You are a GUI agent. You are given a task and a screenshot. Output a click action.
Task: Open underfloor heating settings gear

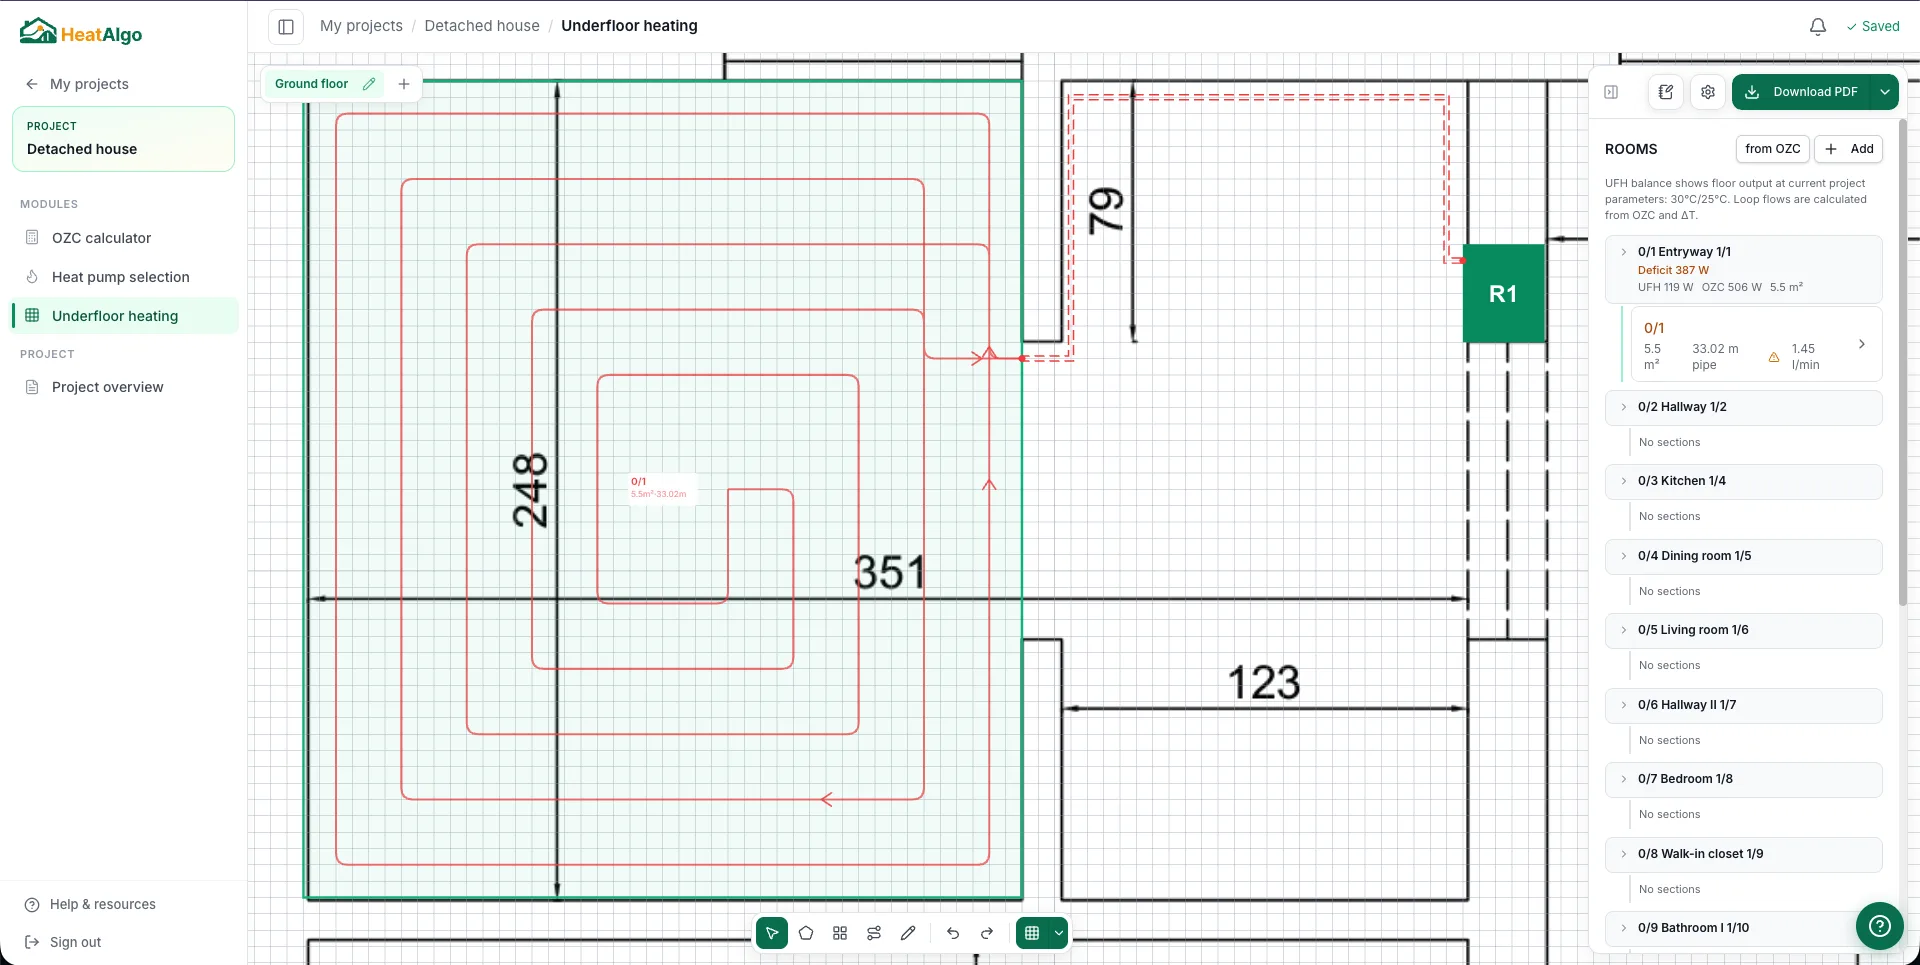(x=1708, y=92)
